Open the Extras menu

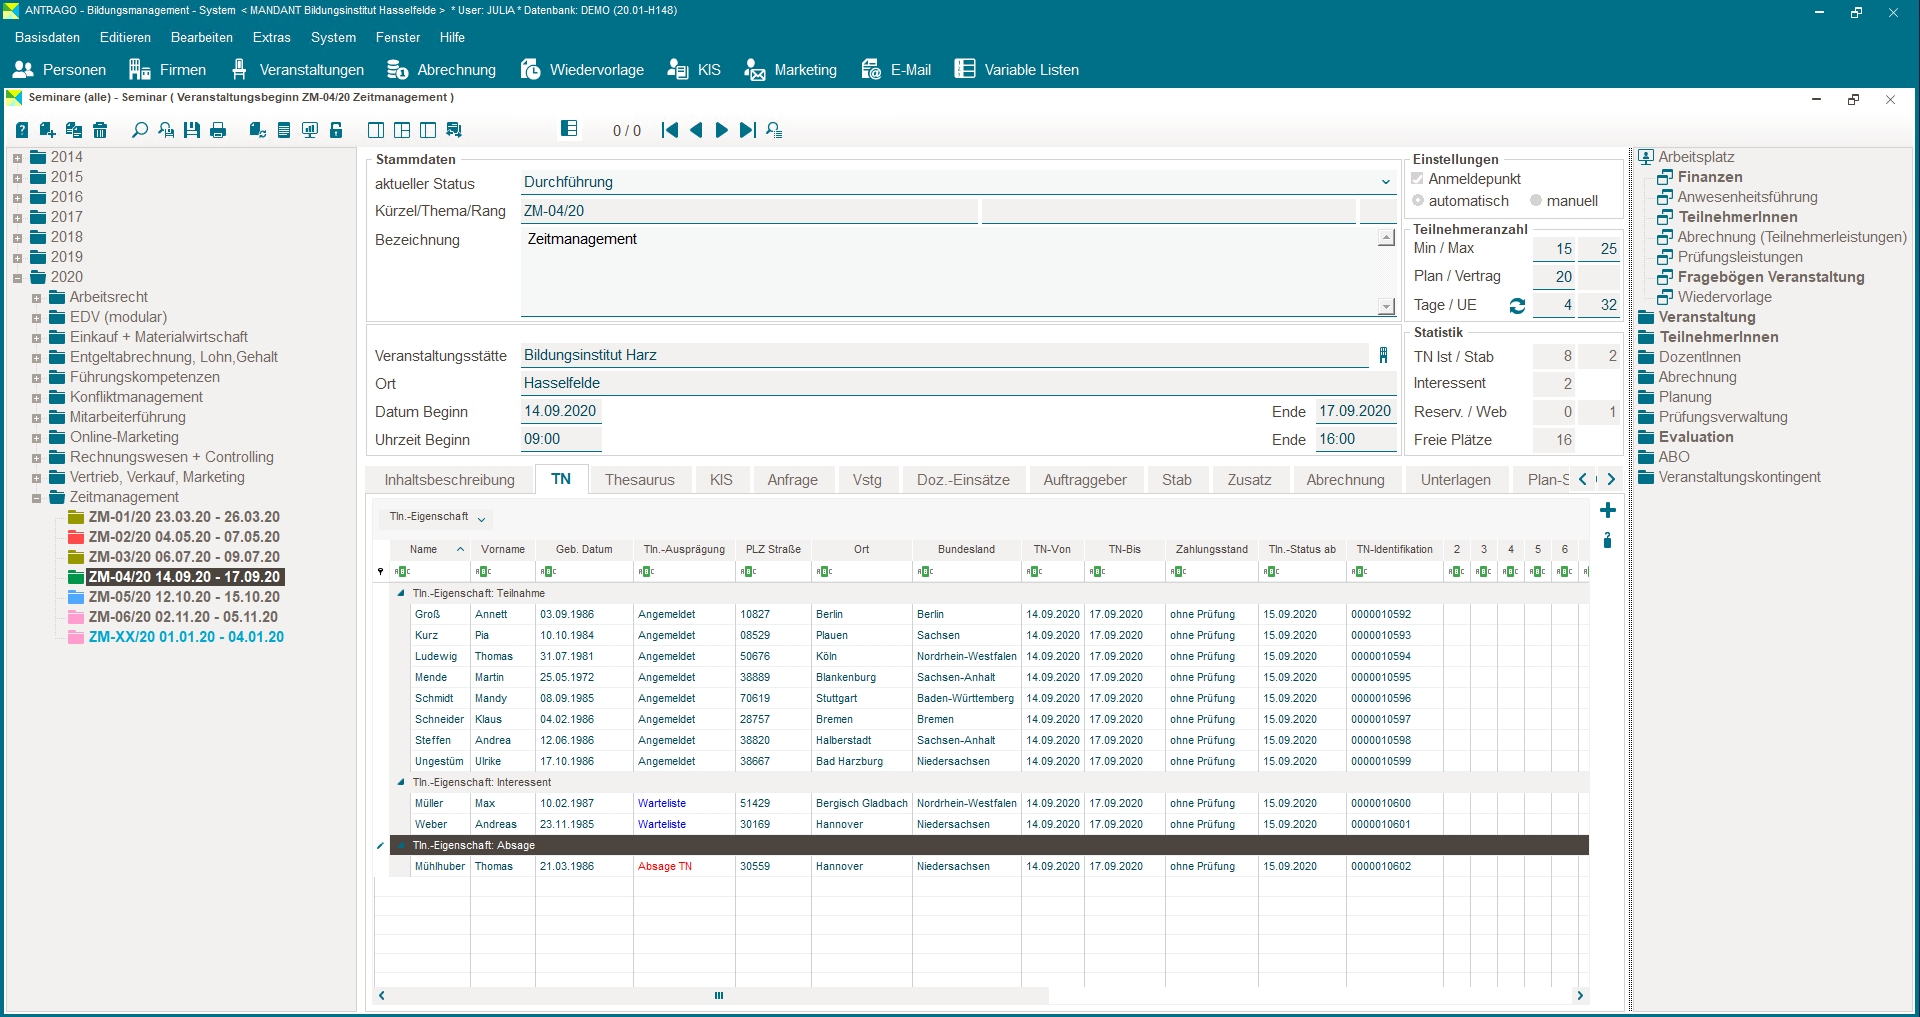[271, 37]
